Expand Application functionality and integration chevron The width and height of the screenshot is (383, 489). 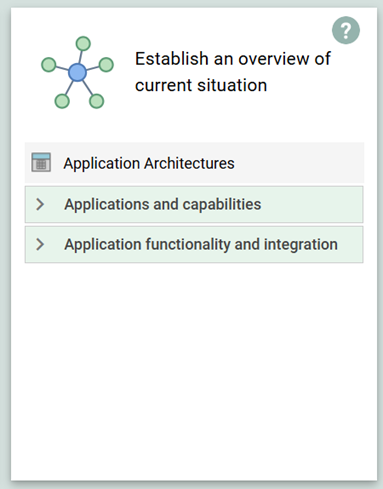(x=40, y=244)
